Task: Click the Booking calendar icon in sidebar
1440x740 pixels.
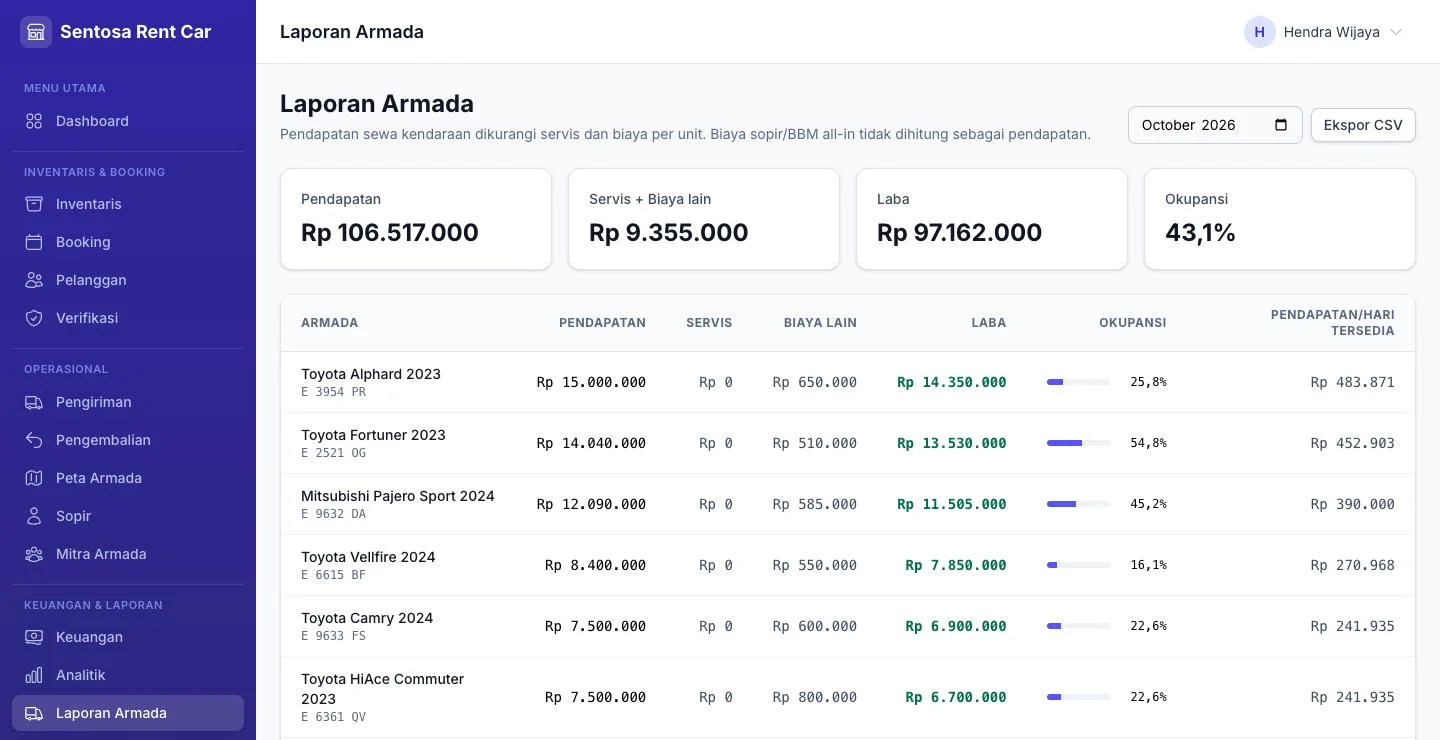Action: [34, 242]
